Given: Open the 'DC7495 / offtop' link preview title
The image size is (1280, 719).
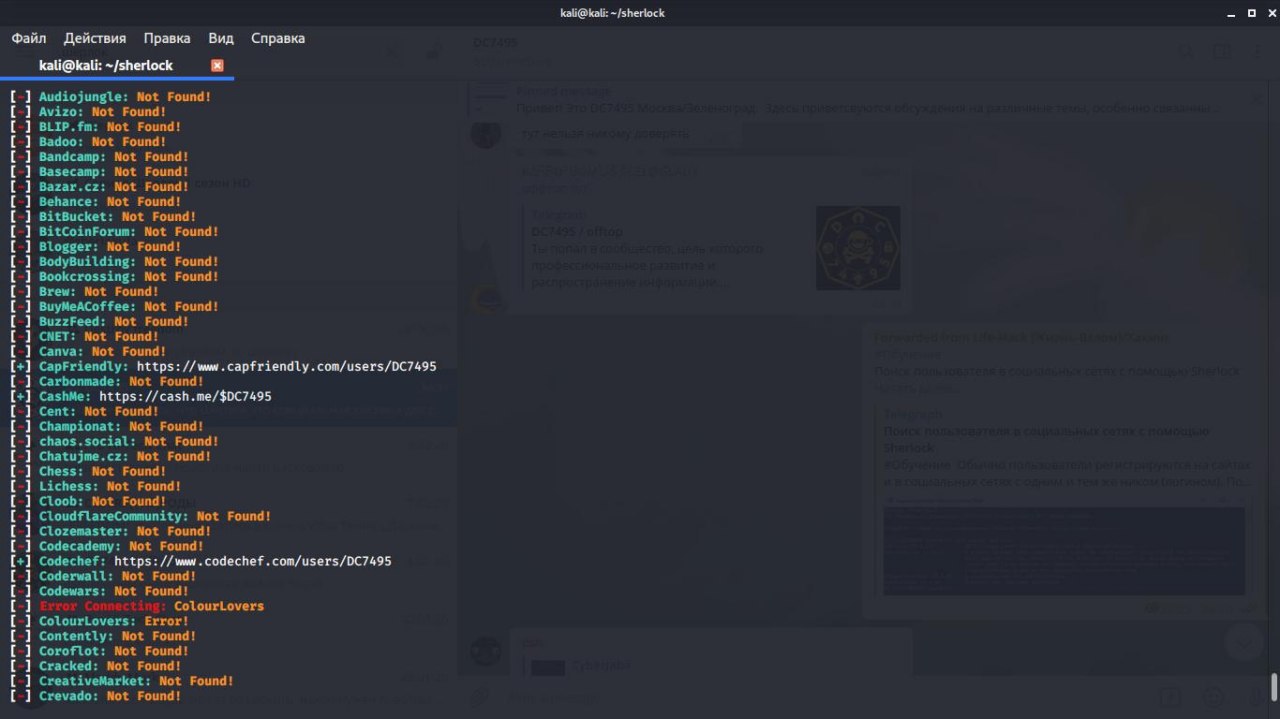Looking at the screenshot, I should (x=577, y=232).
